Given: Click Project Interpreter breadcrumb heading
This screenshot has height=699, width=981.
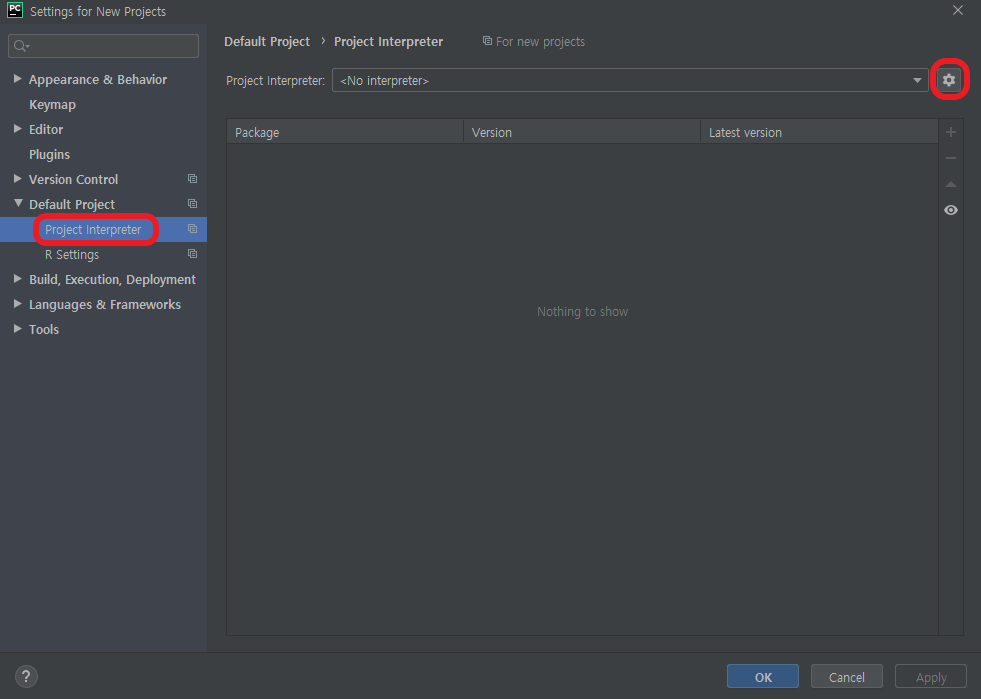Looking at the screenshot, I should click(x=389, y=41).
